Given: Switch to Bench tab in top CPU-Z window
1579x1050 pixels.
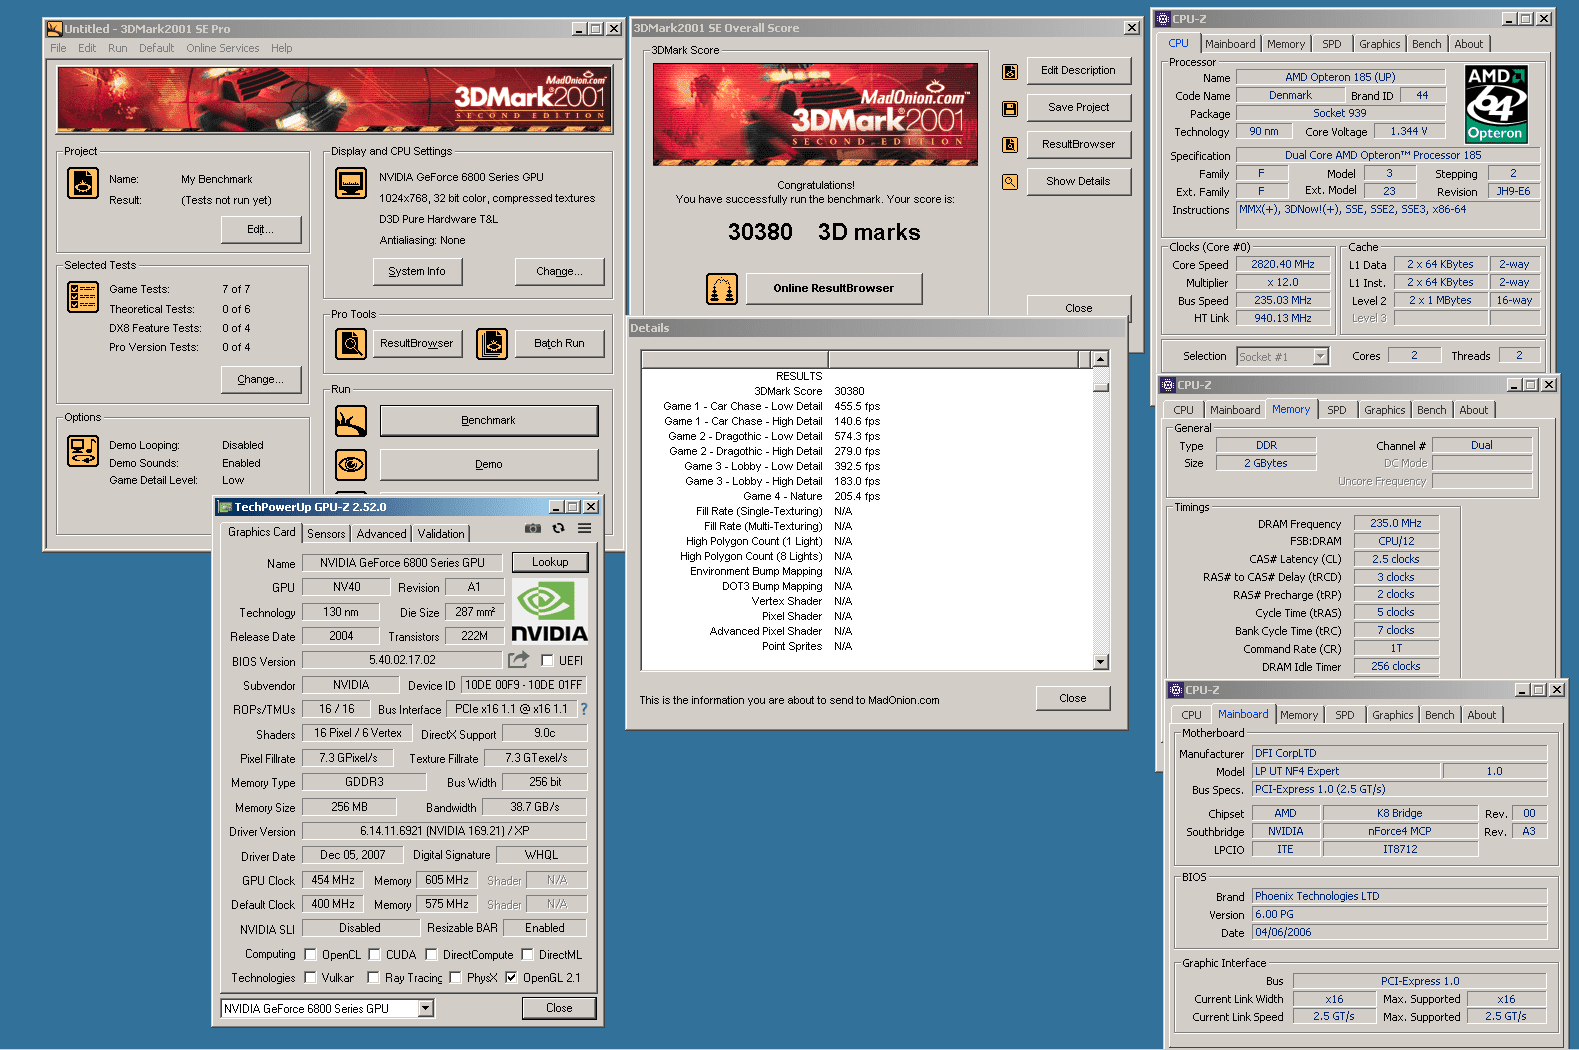Looking at the screenshot, I should click(x=1427, y=44).
